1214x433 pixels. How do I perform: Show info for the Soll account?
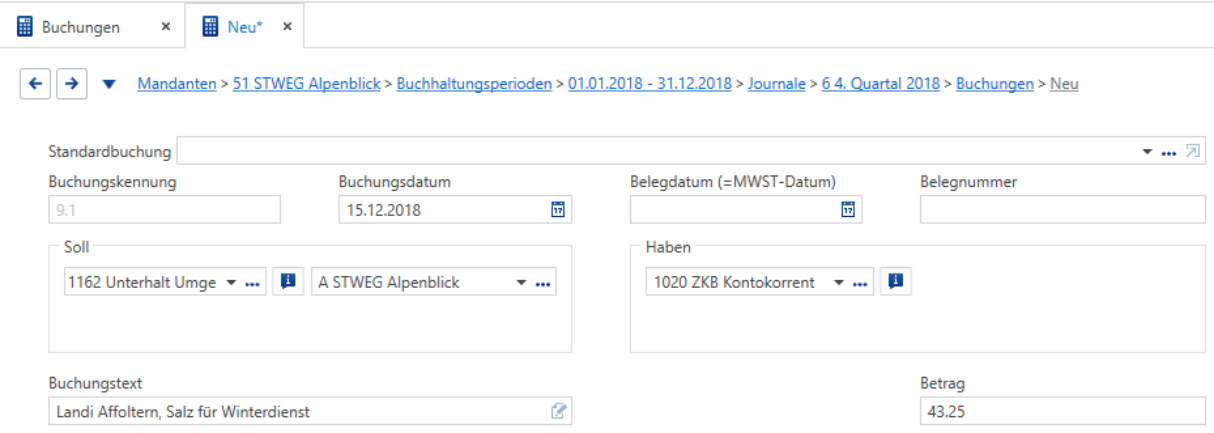(x=287, y=282)
